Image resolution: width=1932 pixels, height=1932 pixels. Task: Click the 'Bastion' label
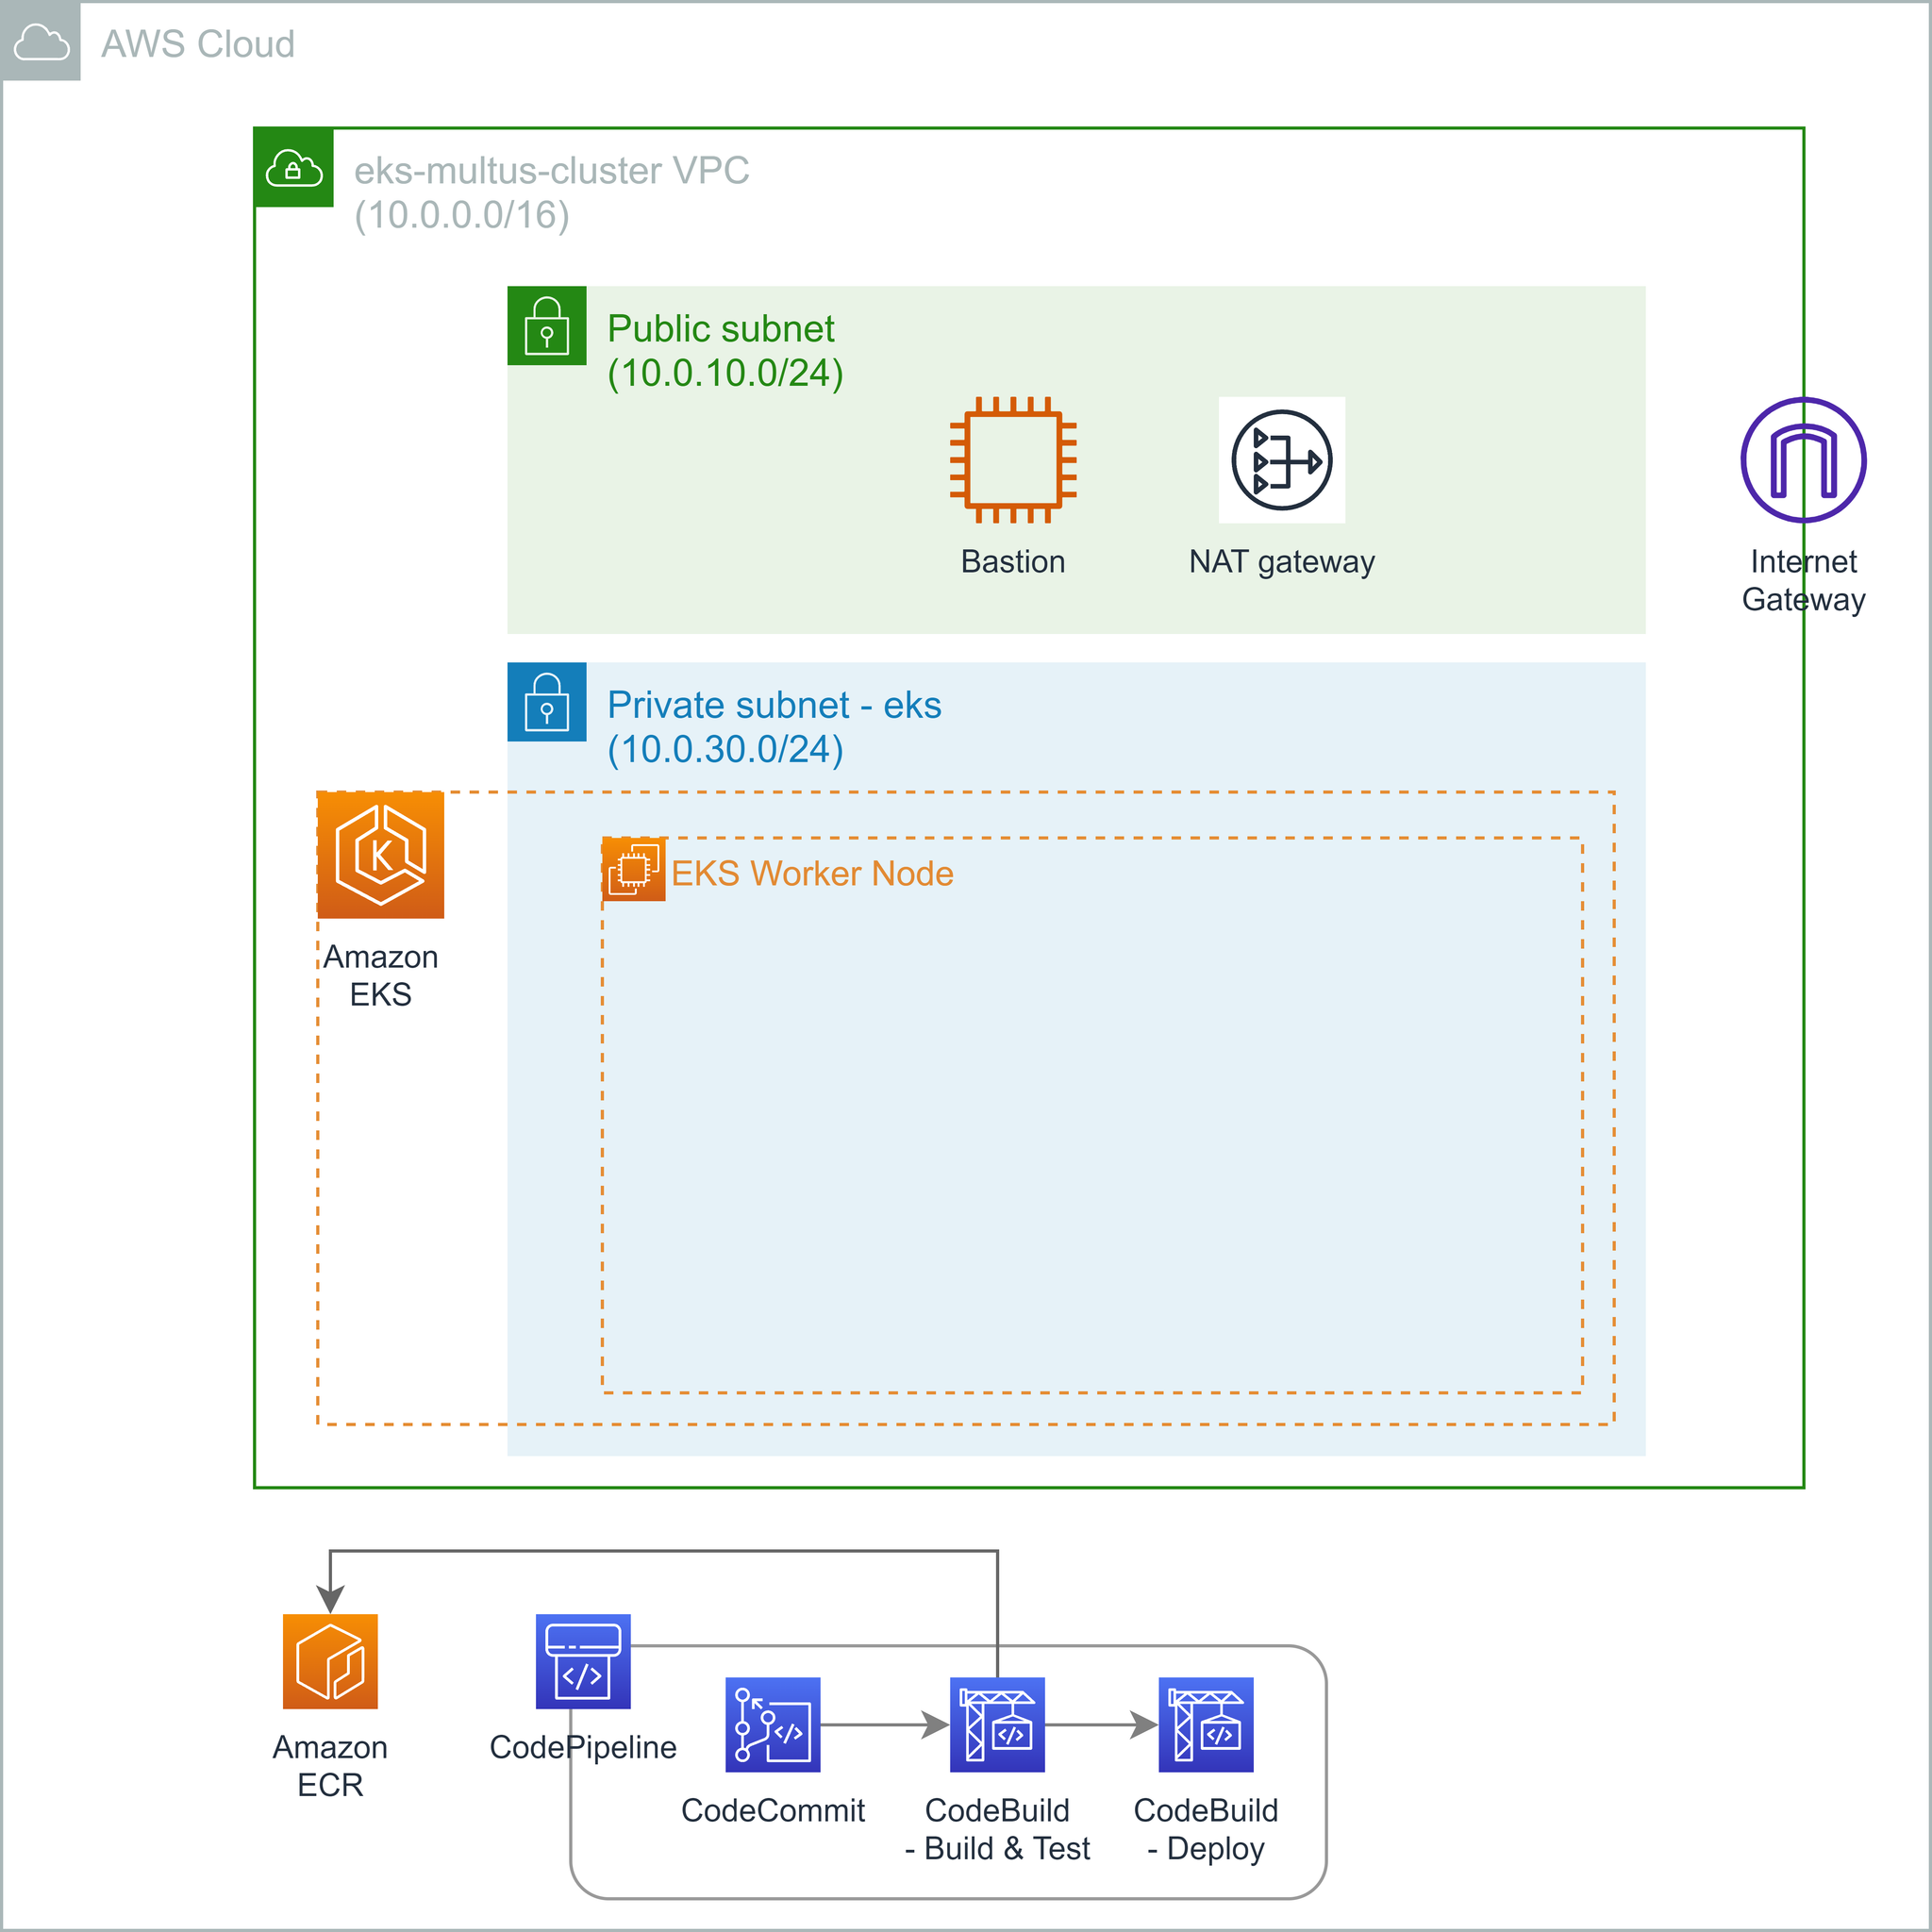point(1013,562)
